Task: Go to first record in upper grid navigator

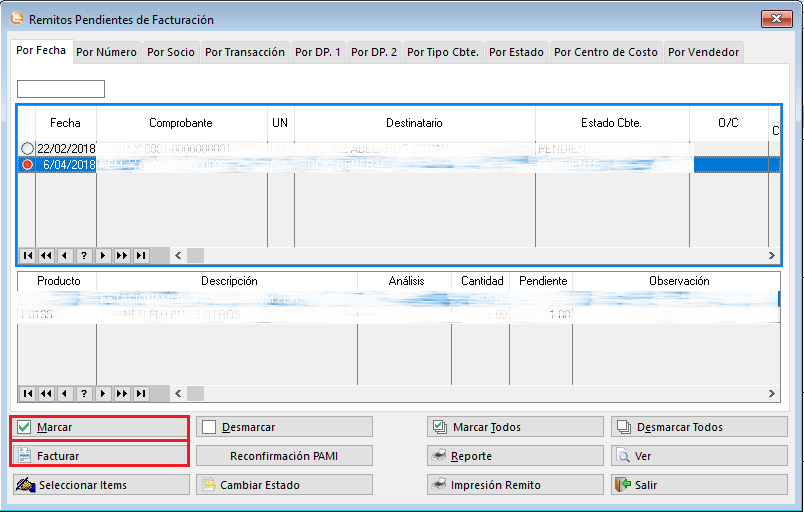Action: click(27, 256)
